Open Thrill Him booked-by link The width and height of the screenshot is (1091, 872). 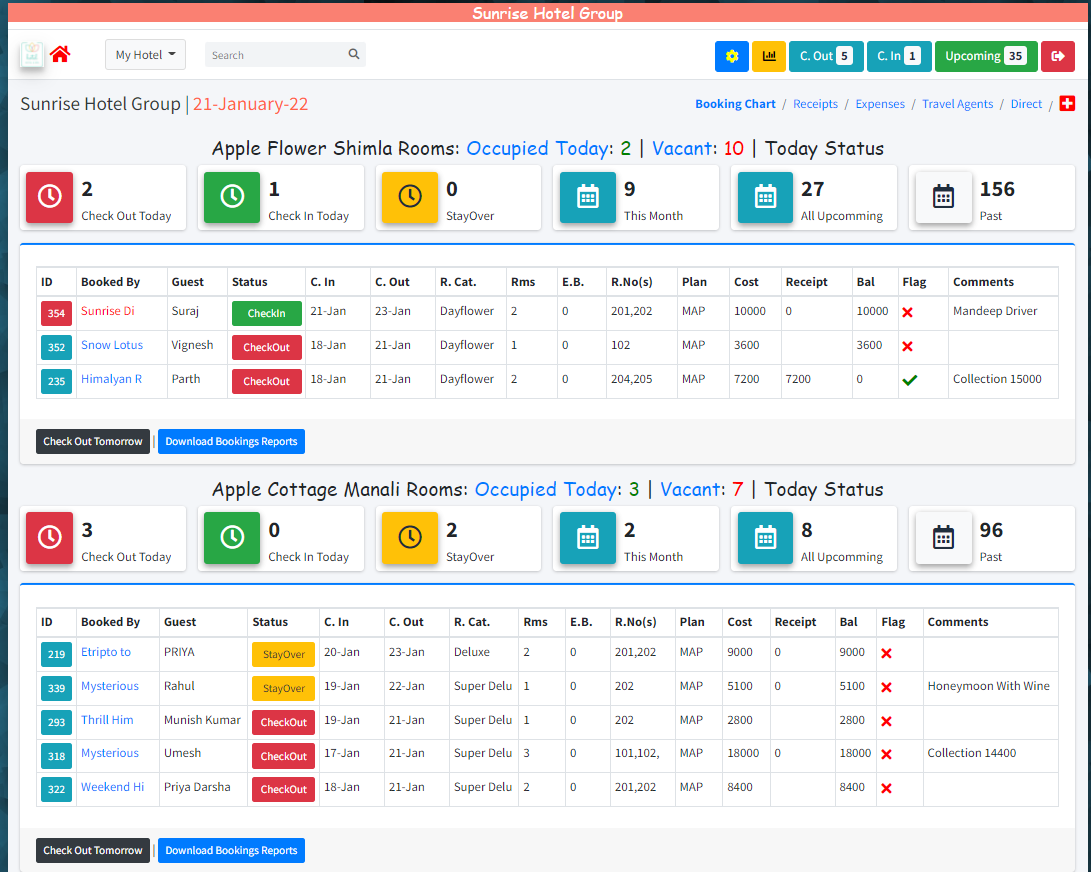107,720
